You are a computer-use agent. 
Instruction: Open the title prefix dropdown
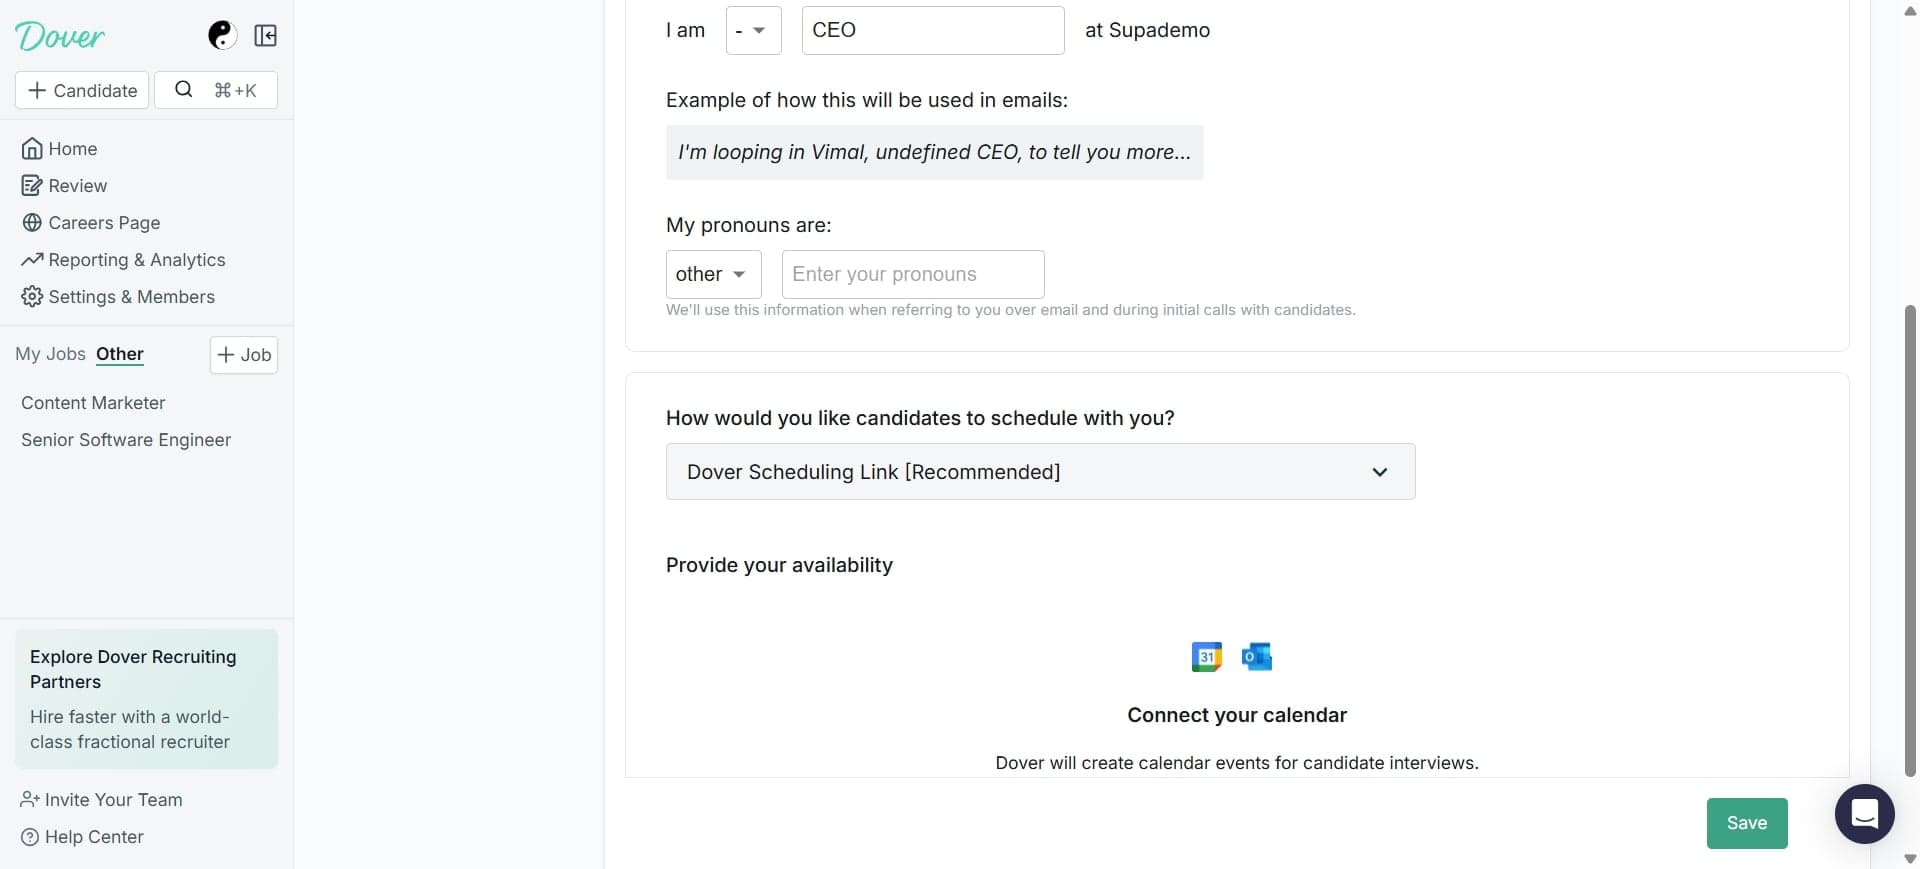pos(753,30)
